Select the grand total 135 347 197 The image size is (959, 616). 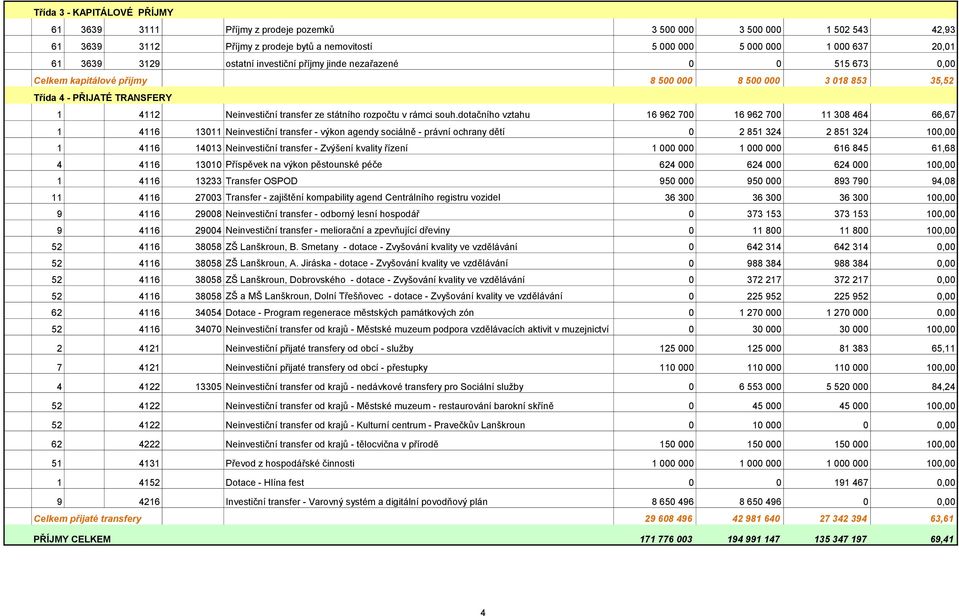tap(840, 540)
